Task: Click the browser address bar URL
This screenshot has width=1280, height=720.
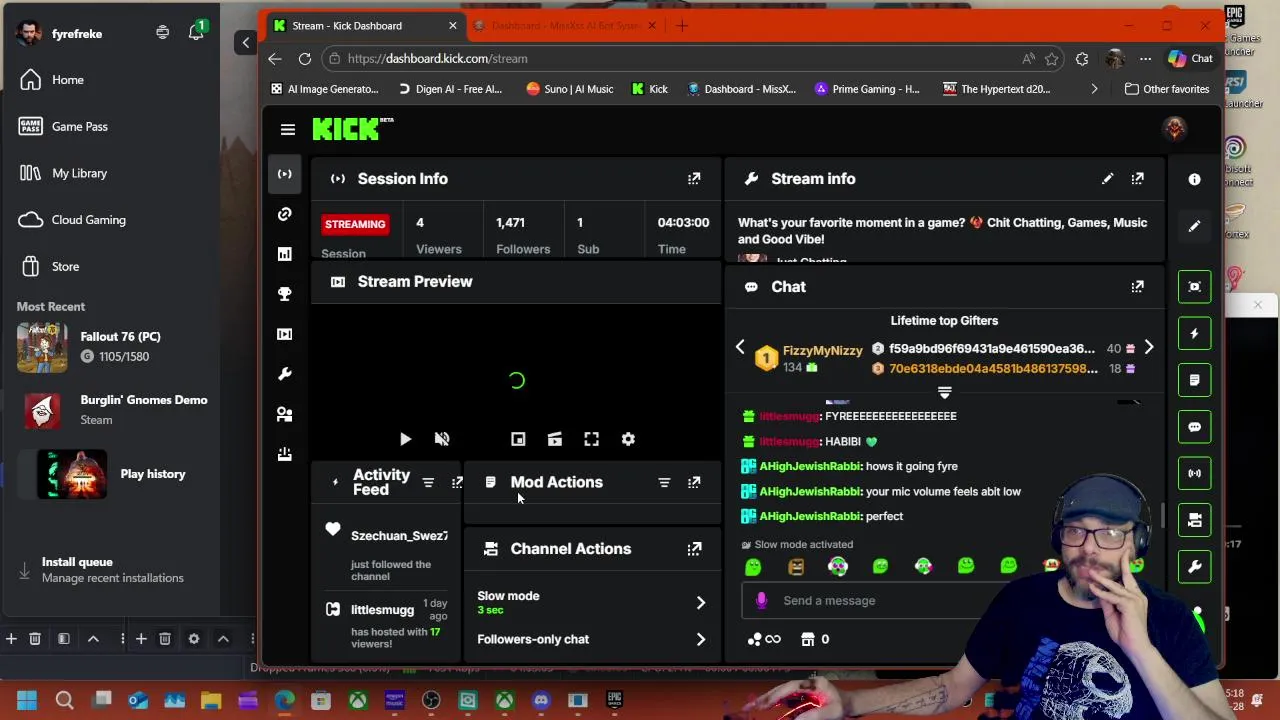Action: [x=438, y=59]
